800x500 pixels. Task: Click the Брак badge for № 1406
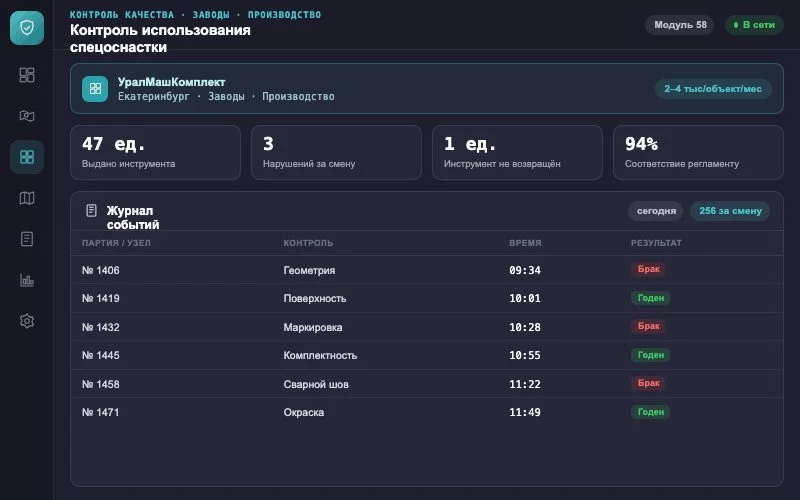point(648,269)
